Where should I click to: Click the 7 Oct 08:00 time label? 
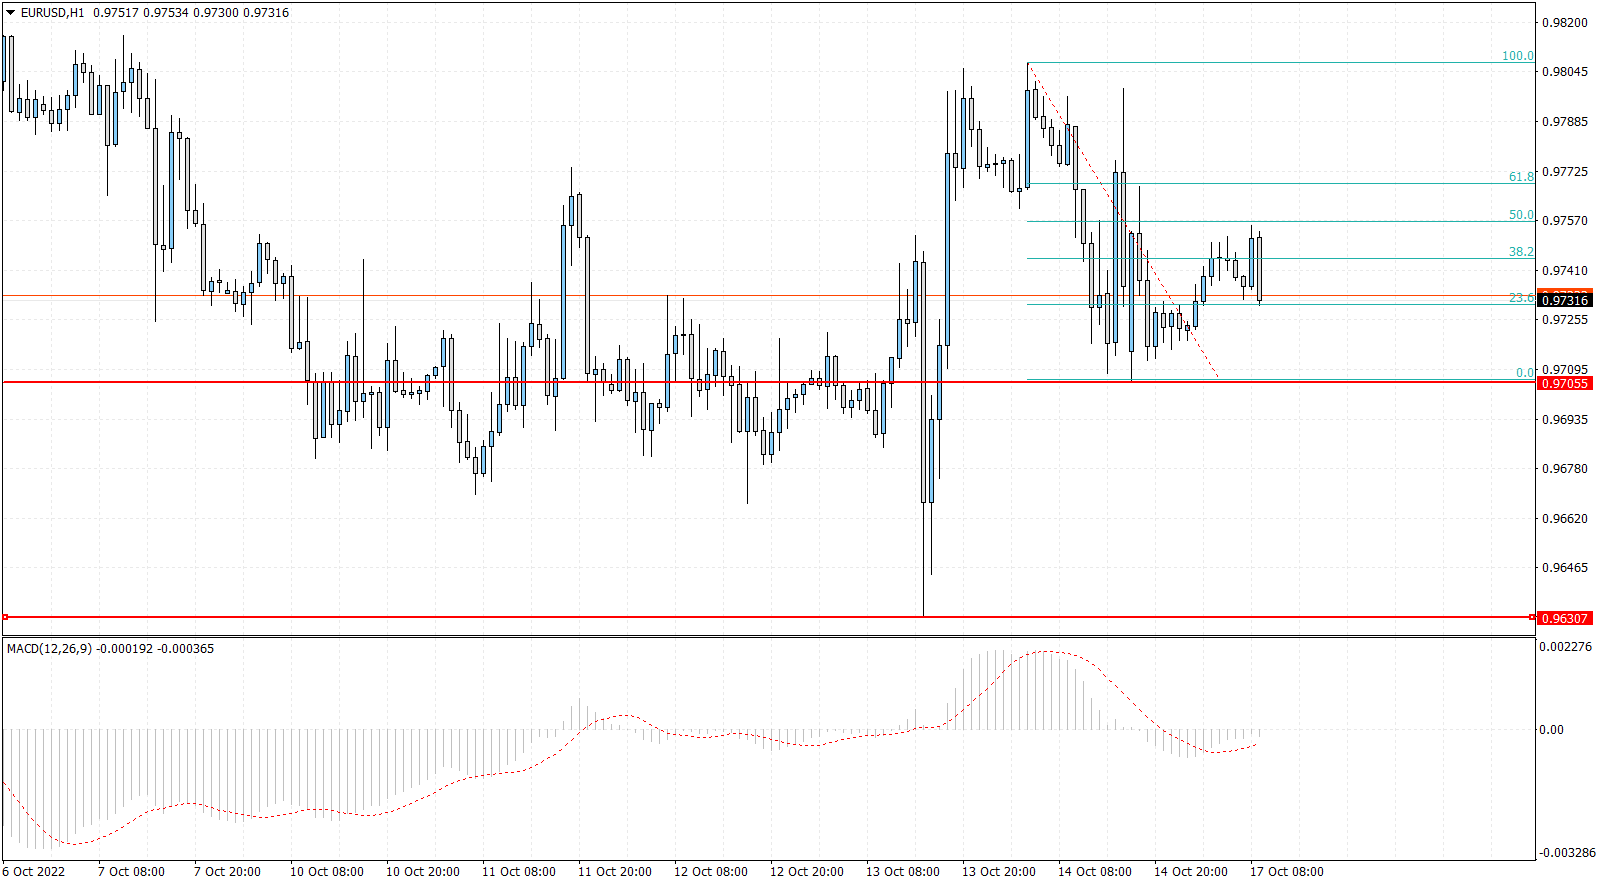tap(131, 872)
